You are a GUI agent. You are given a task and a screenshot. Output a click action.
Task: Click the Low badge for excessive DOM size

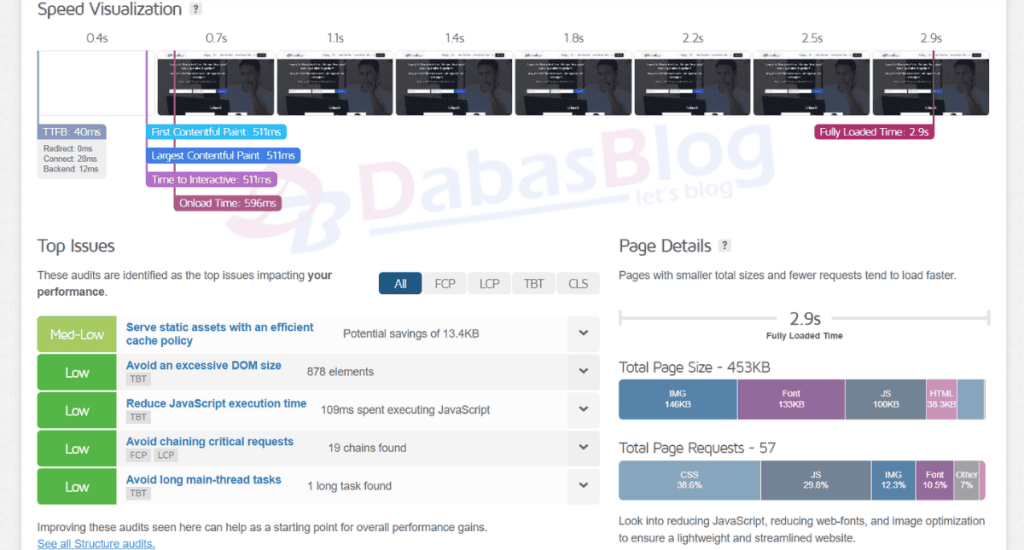click(77, 372)
